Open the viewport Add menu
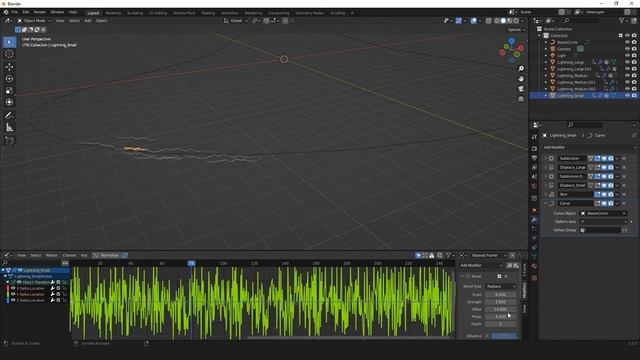Screen dimensions: 640x360 (x=88, y=20)
